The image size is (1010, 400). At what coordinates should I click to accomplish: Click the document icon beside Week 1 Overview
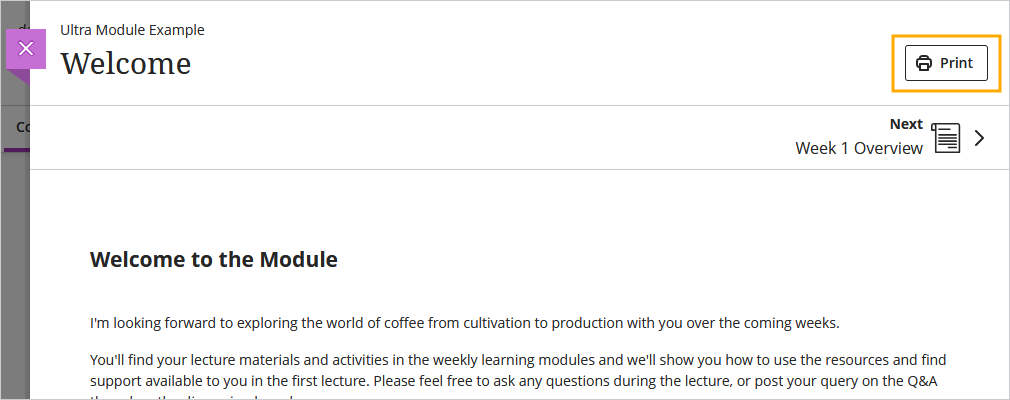pyautogui.click(x=946, y=138)
